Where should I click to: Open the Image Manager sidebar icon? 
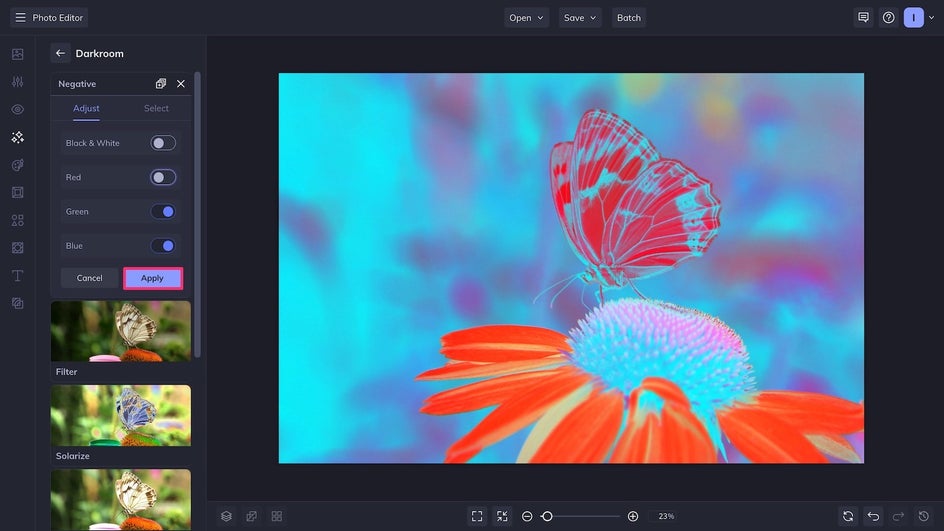[17, 54]
